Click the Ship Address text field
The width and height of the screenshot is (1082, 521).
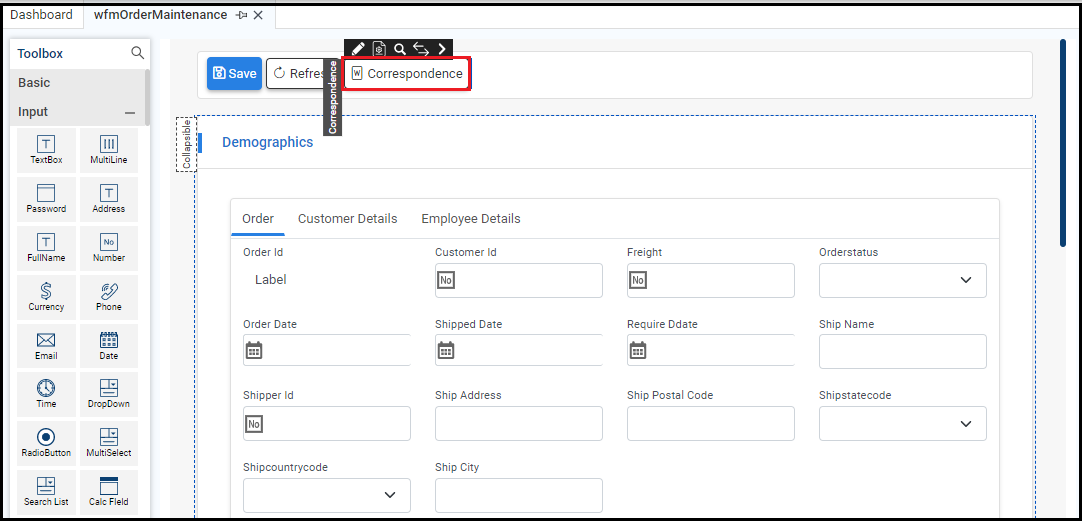[x=519, y=424]
